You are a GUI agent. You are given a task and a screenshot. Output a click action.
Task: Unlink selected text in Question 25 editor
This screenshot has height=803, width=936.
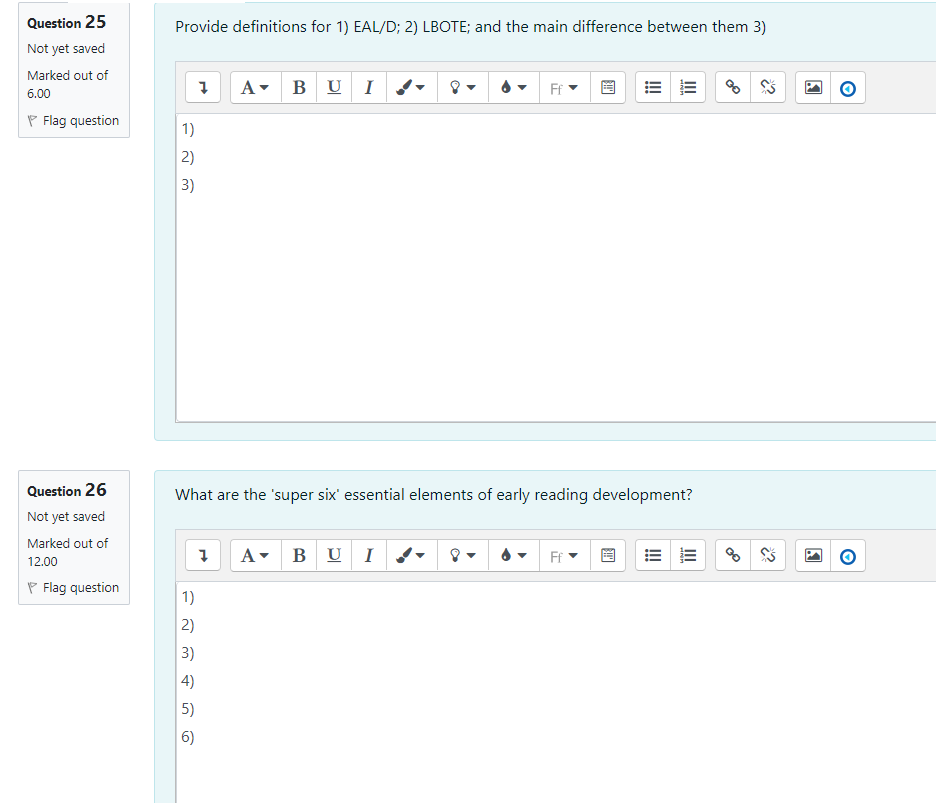click(x=767, y=87)
